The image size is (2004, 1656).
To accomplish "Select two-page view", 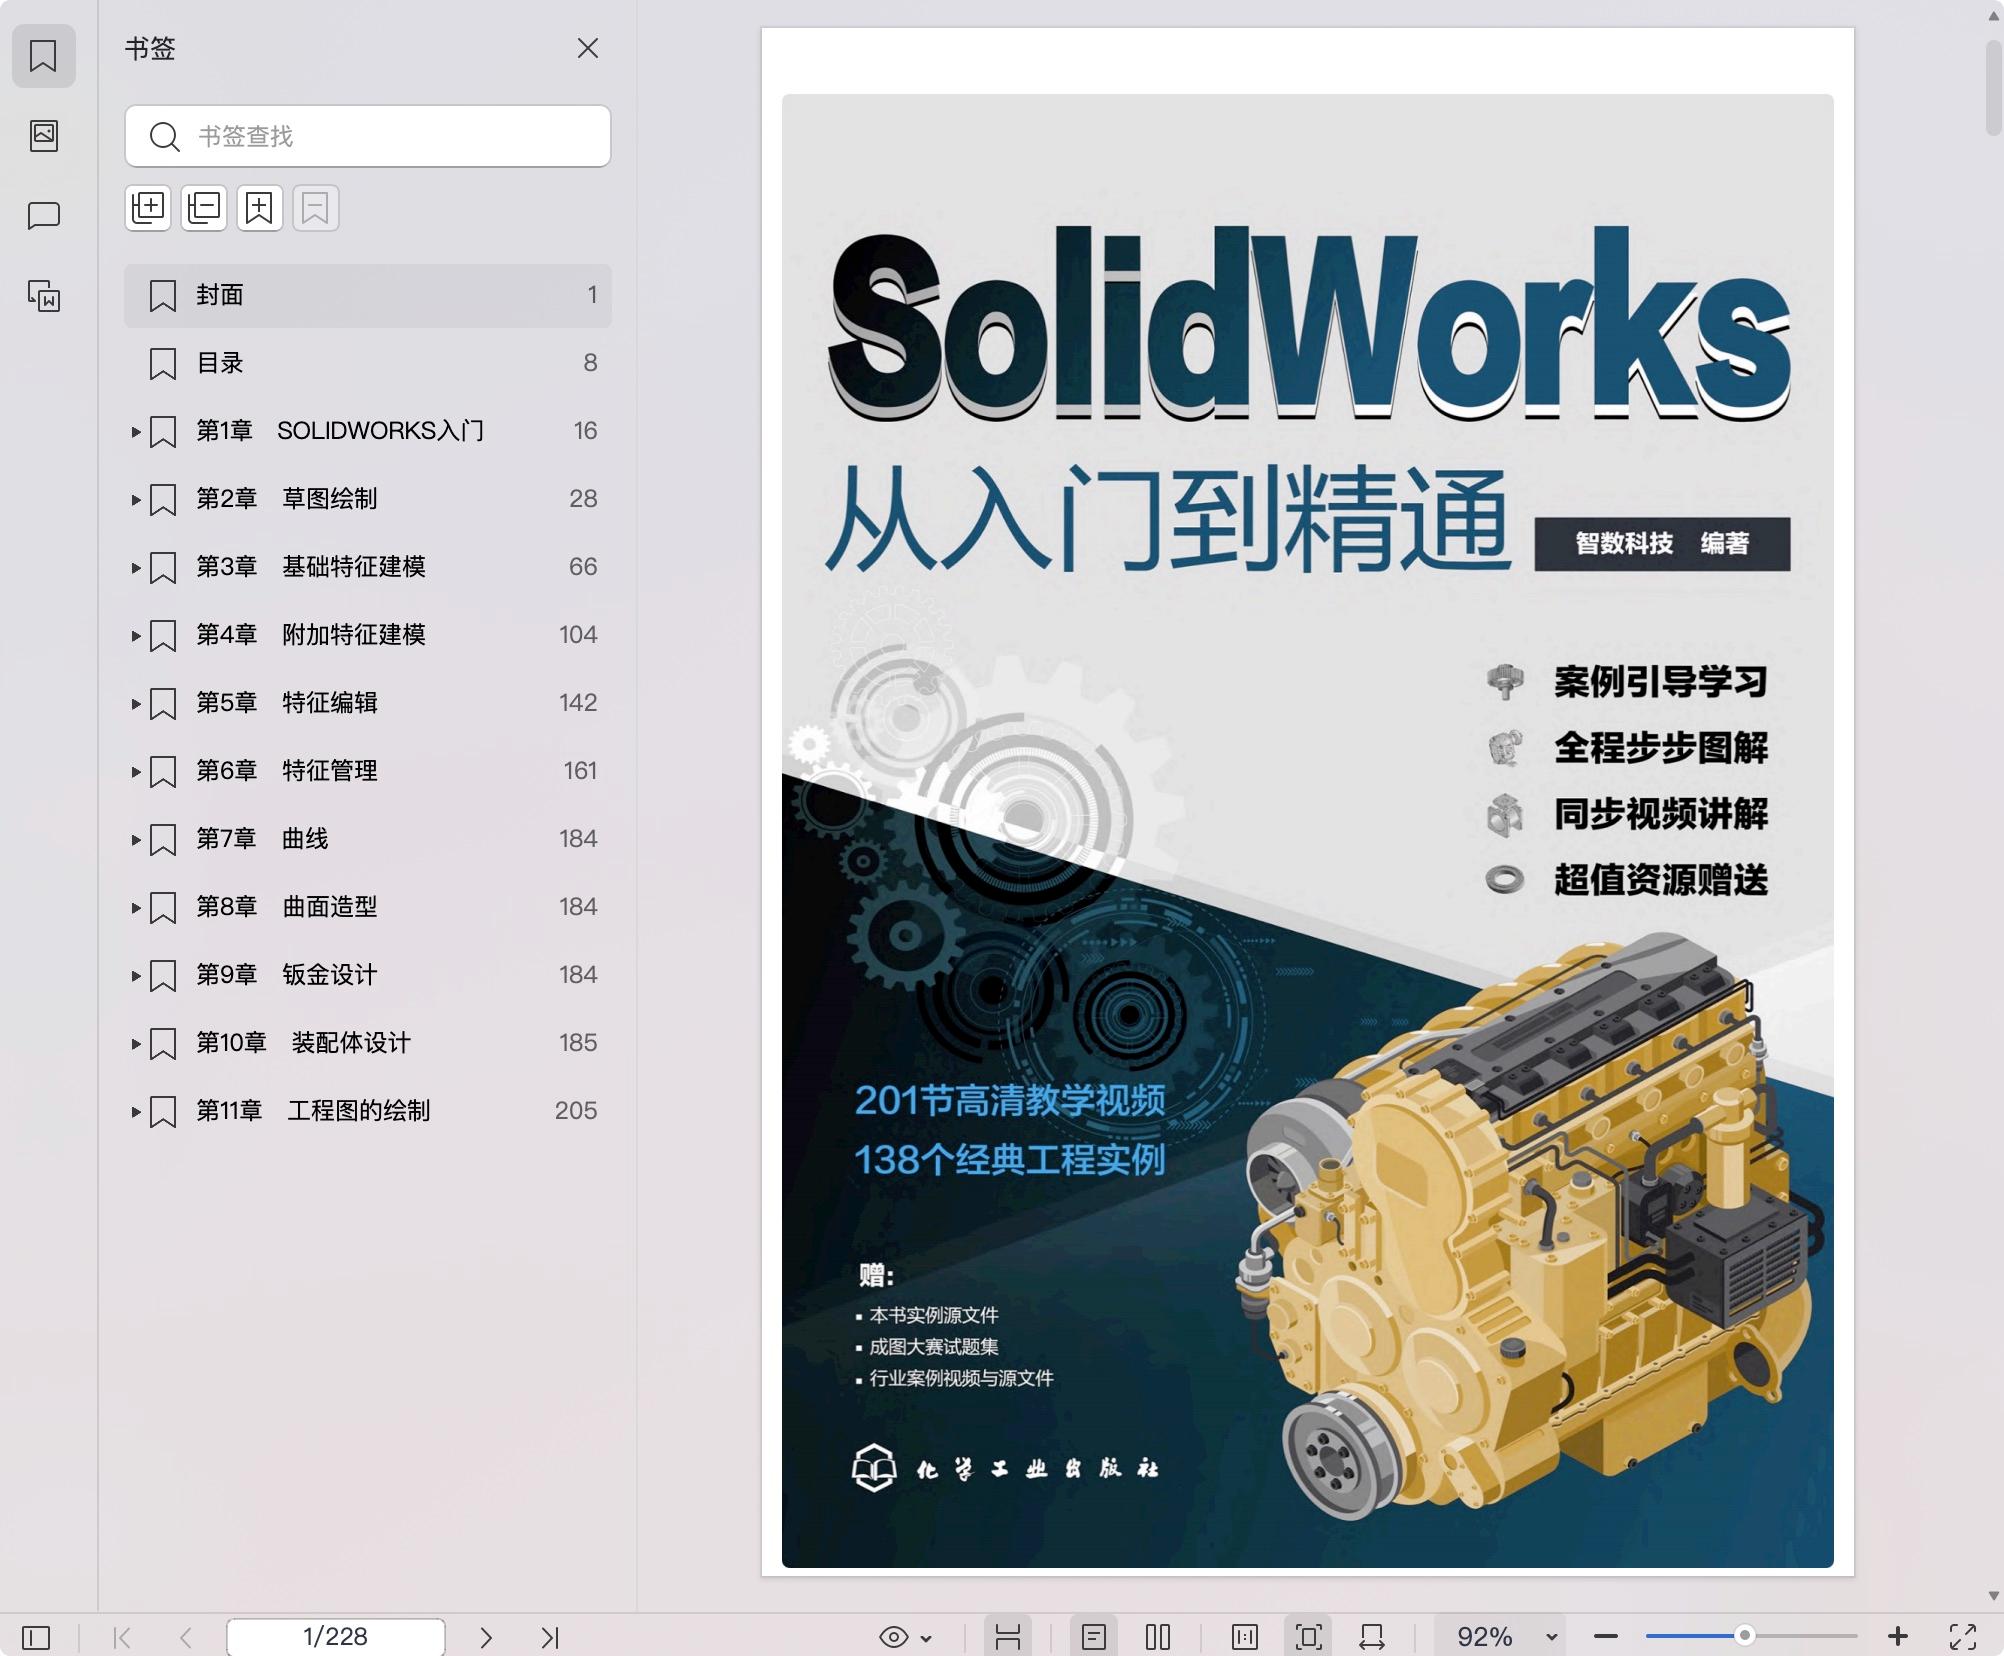I will pos(1158,1637).
